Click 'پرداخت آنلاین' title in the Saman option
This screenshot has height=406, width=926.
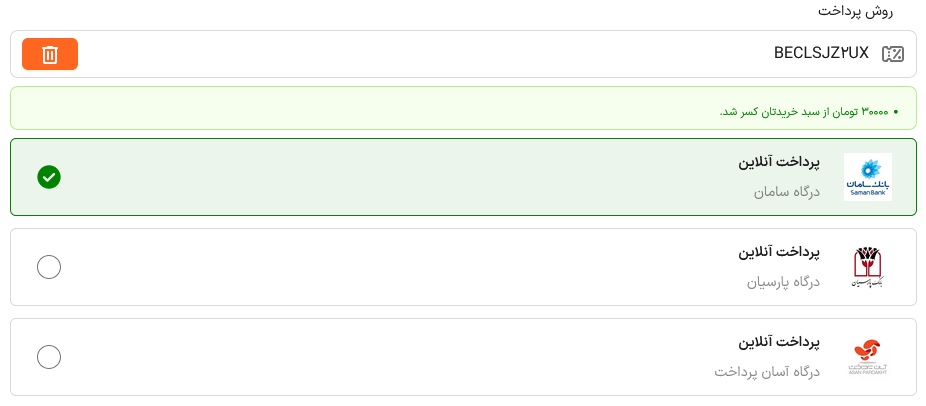pos(779,161)
